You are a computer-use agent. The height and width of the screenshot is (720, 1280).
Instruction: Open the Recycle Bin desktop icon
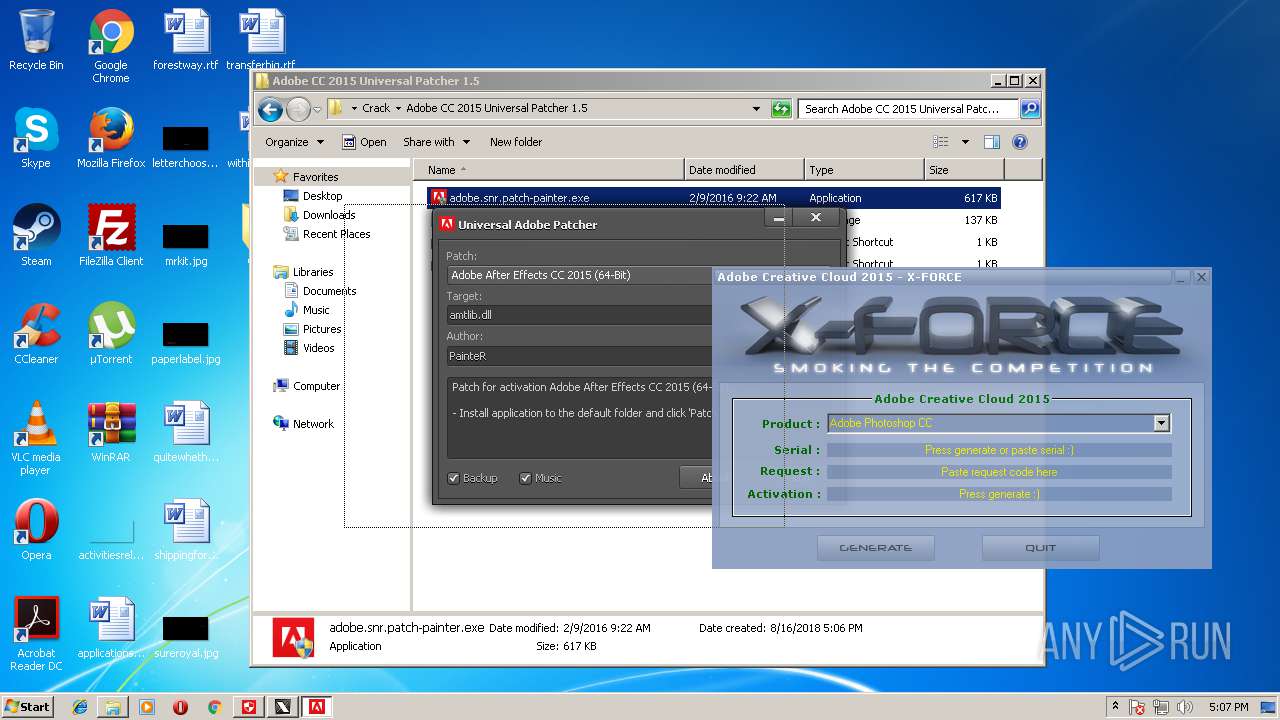(36, 41)
